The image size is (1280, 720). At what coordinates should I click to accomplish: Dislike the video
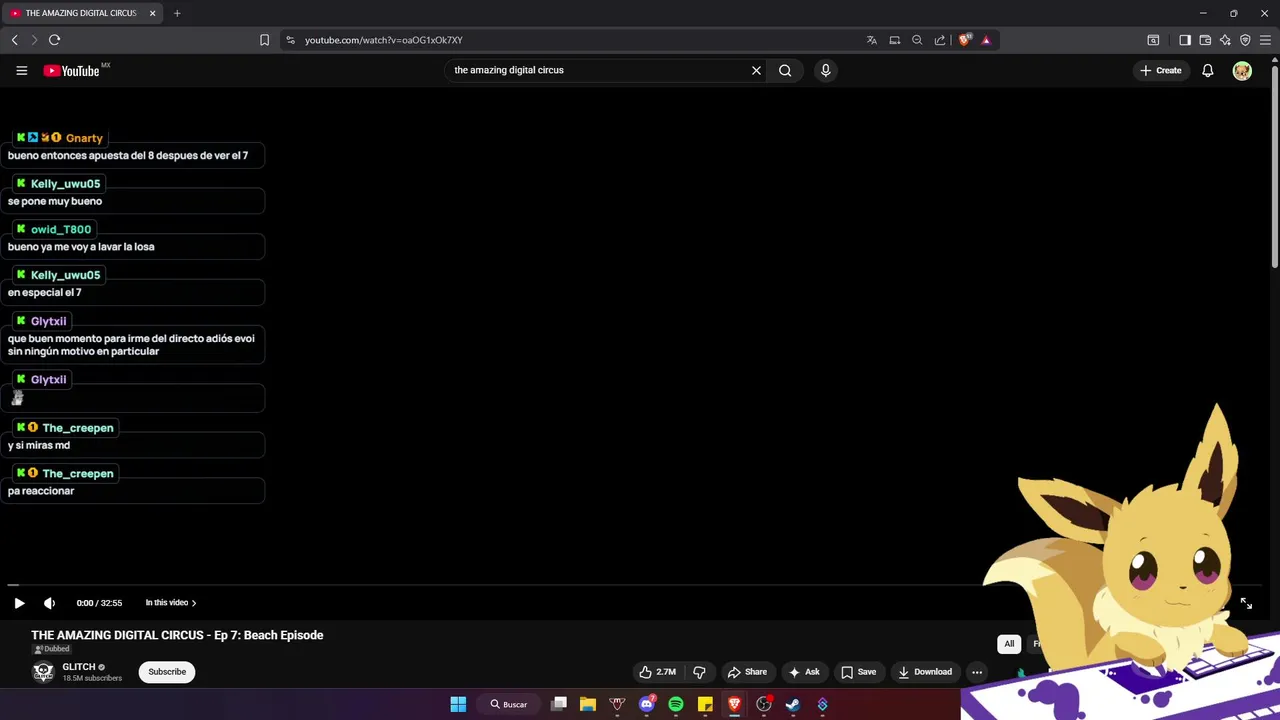[700, 672]
